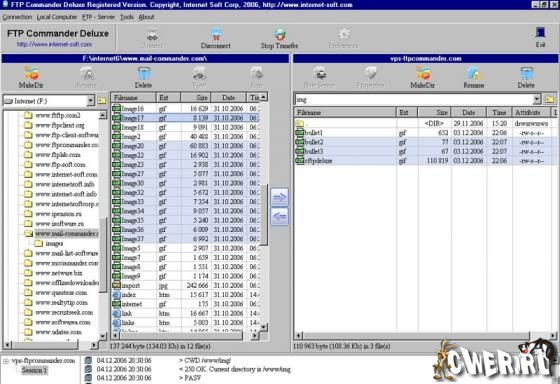Click down arrow of local file list scrollbar
Image resolution: width=560 pixels, height=384 pixels.
click(264, 326)
